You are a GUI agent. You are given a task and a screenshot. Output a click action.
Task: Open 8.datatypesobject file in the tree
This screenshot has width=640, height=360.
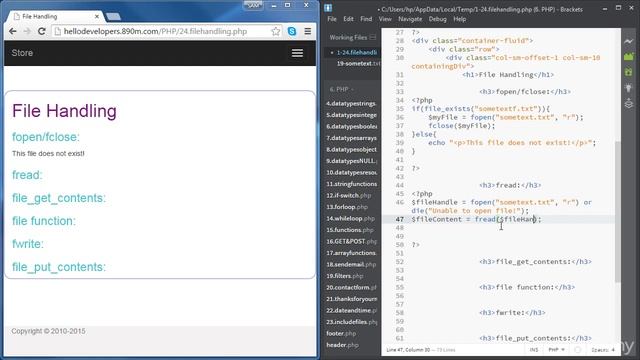(x=351, y=149)
